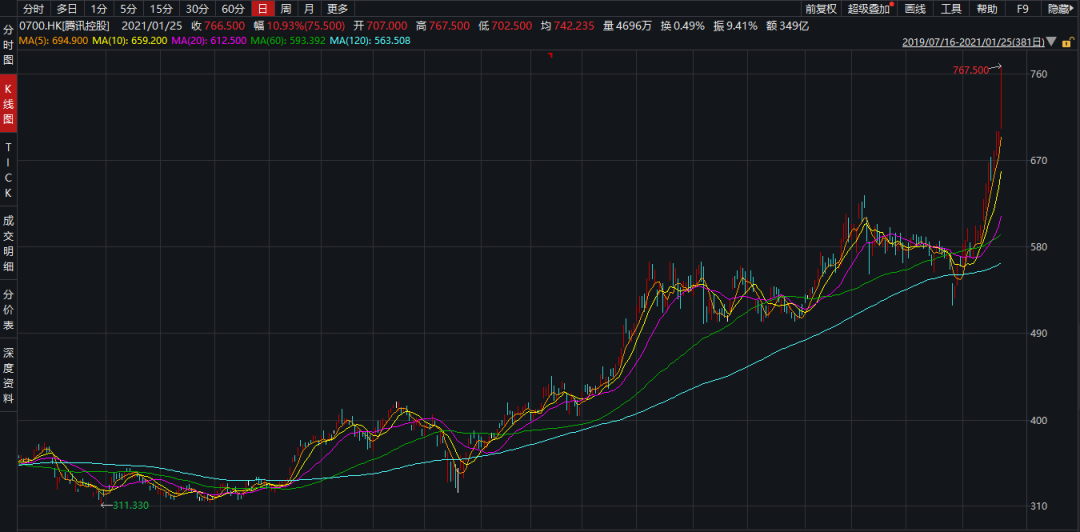Select the 5分 five-minute period
This screenshot has height=532, width=1080.
tap(128, 9)
